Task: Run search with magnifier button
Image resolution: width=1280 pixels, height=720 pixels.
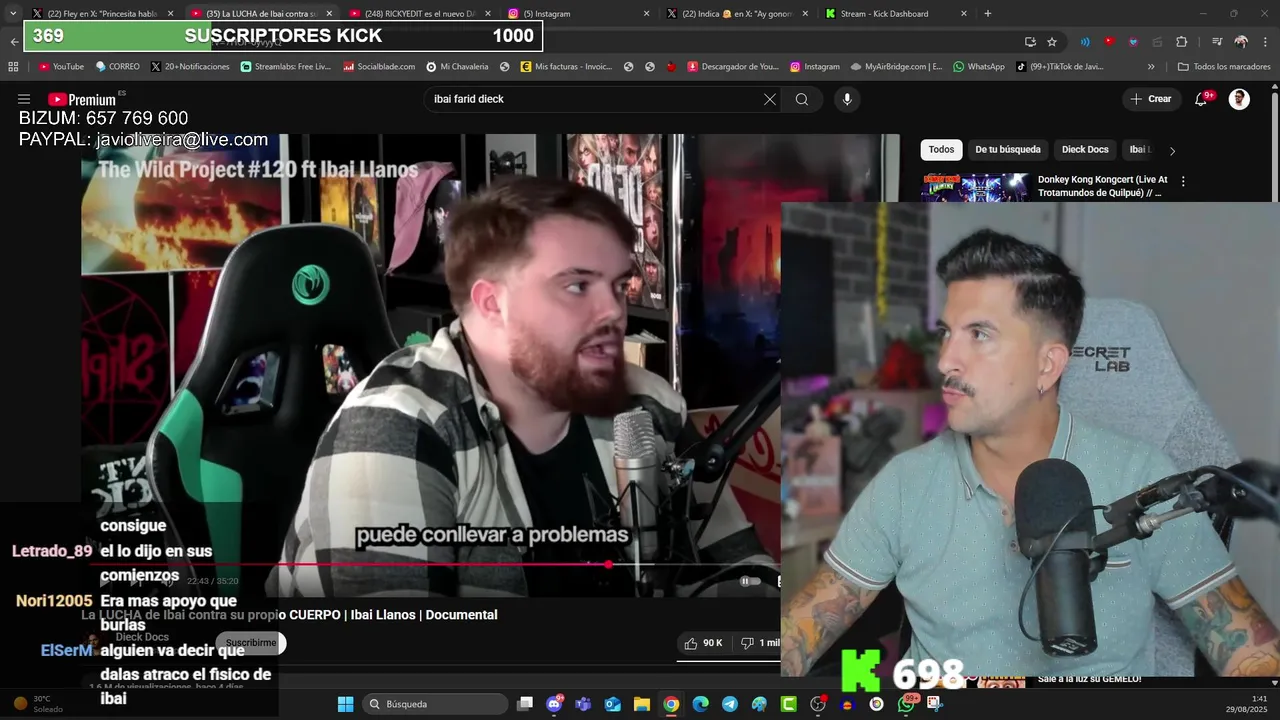Action: [802, 99]
